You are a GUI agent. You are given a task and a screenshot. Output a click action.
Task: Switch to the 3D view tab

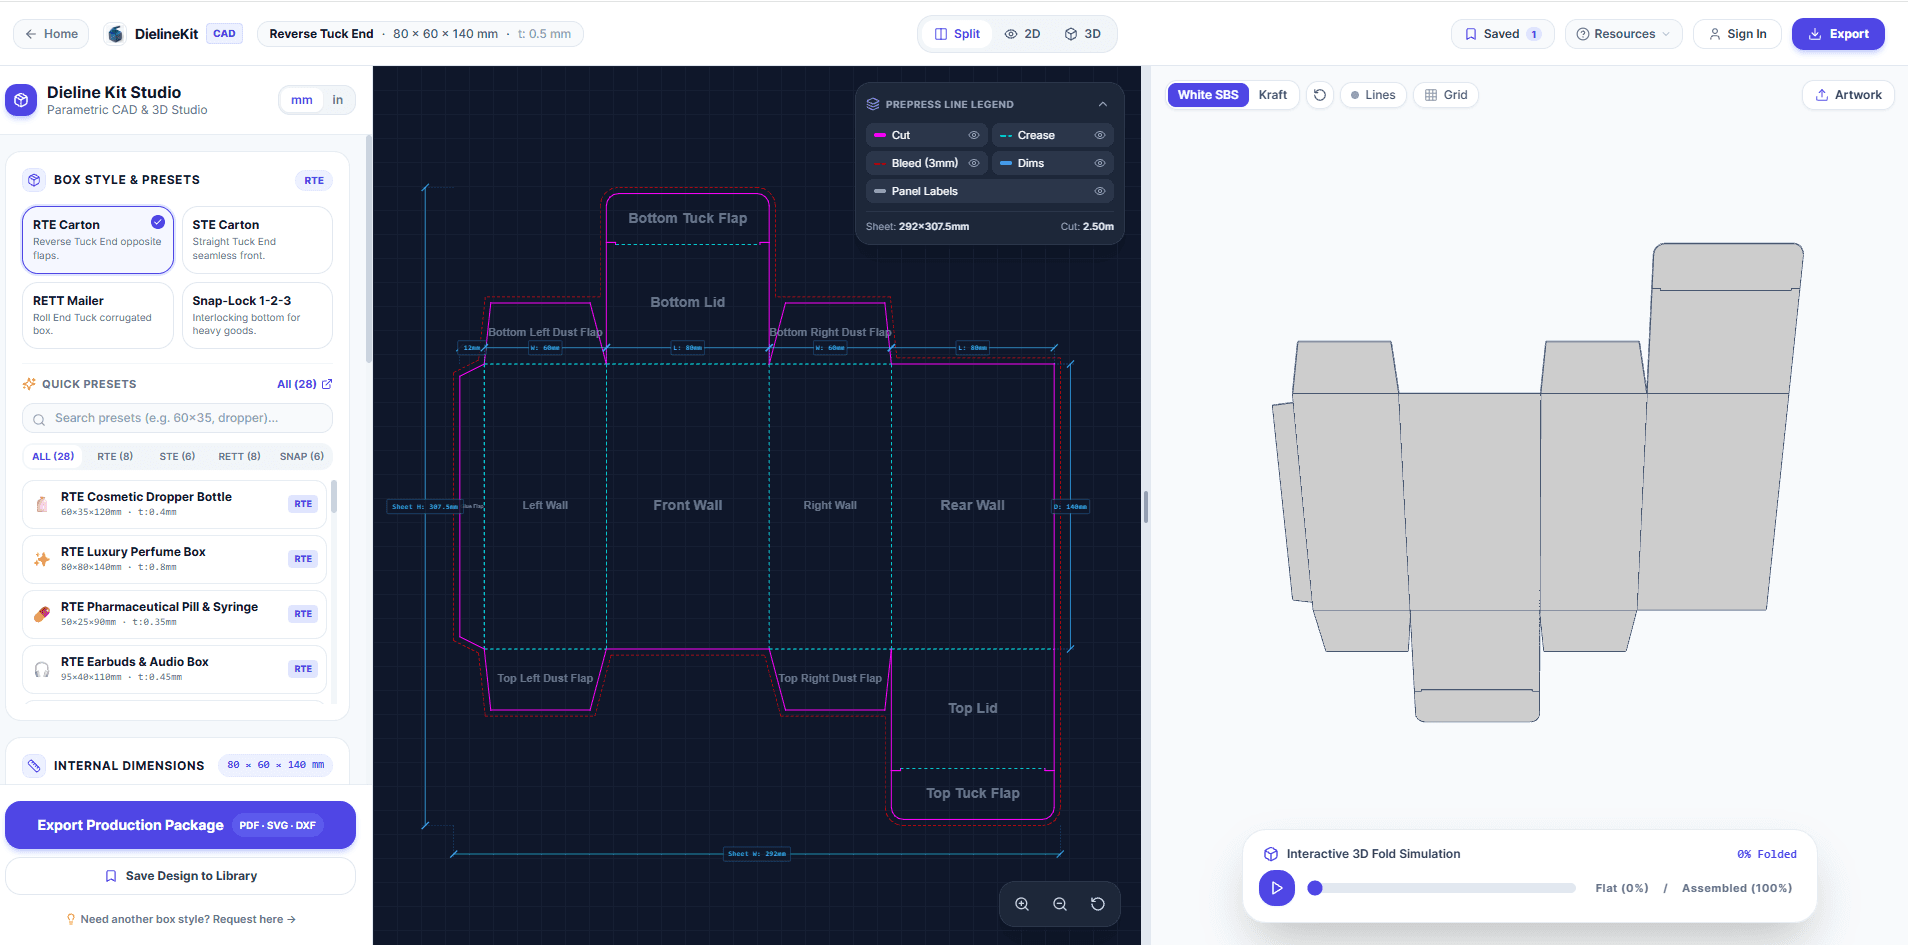1083,34
